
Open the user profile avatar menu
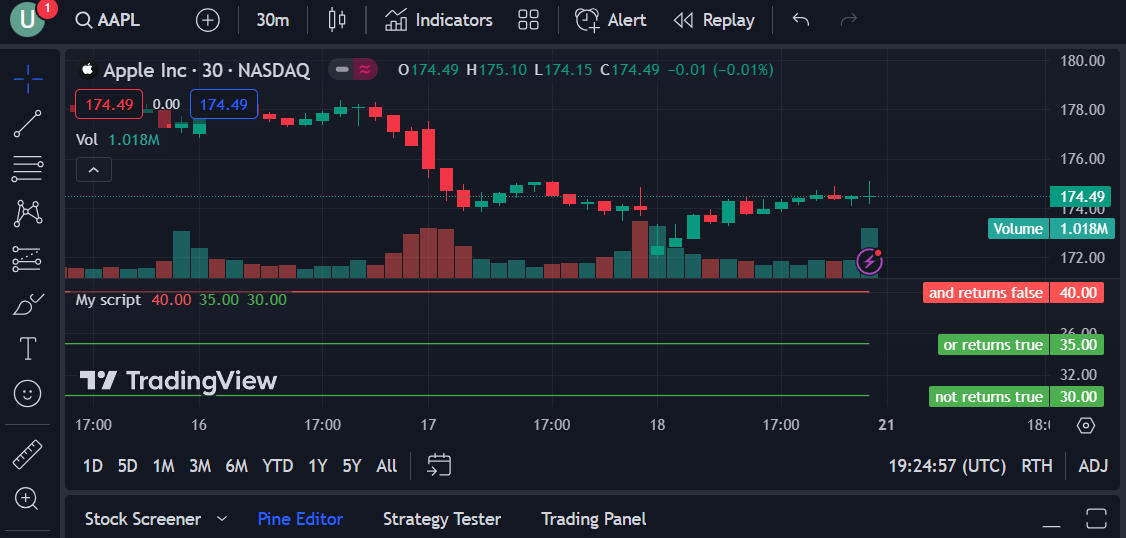27,19
